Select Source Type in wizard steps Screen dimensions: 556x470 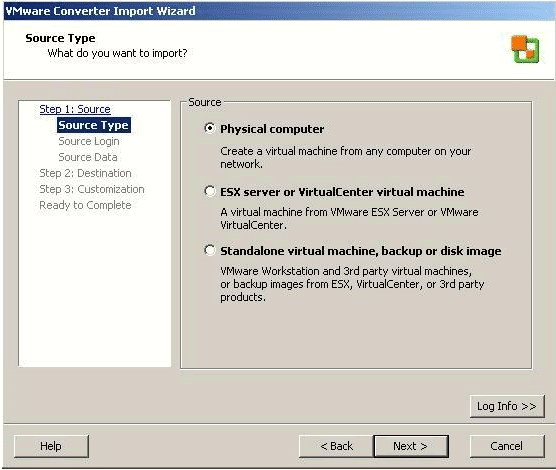tap(94, 125)
